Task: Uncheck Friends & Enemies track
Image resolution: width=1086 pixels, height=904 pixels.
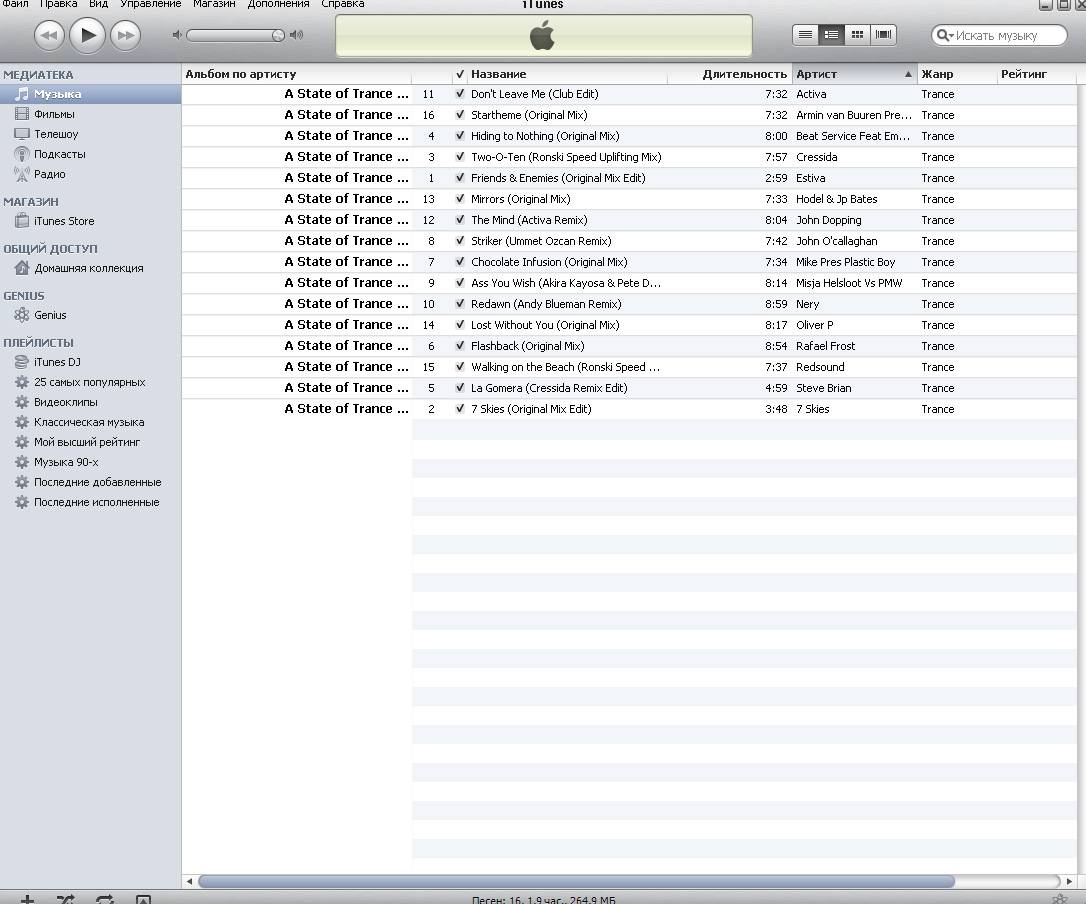Action: (x=460, y=178)
